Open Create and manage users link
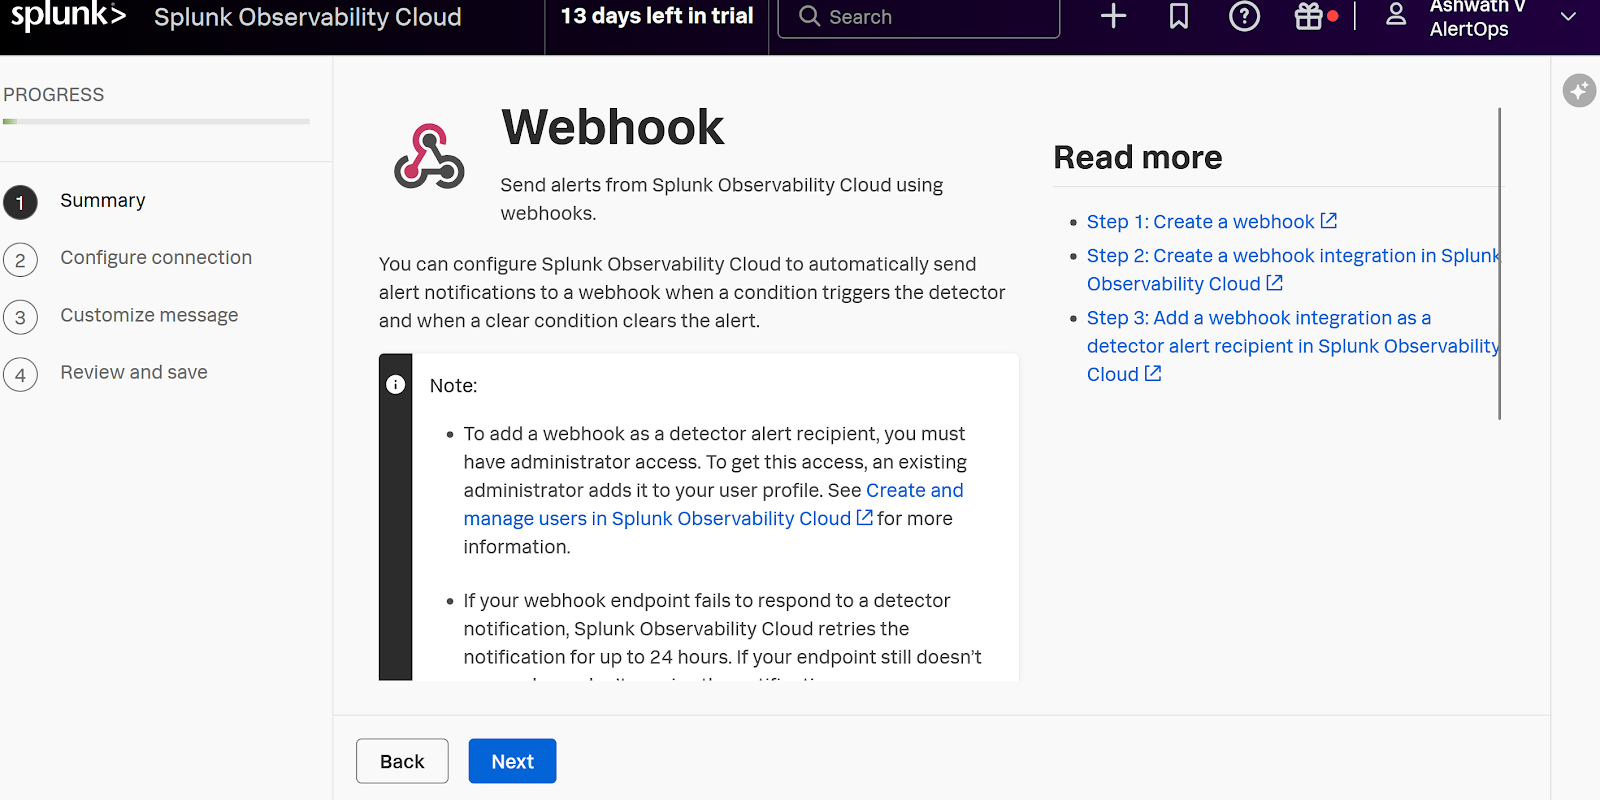Viewport: 1600px width, 800px height. [914, 491]
